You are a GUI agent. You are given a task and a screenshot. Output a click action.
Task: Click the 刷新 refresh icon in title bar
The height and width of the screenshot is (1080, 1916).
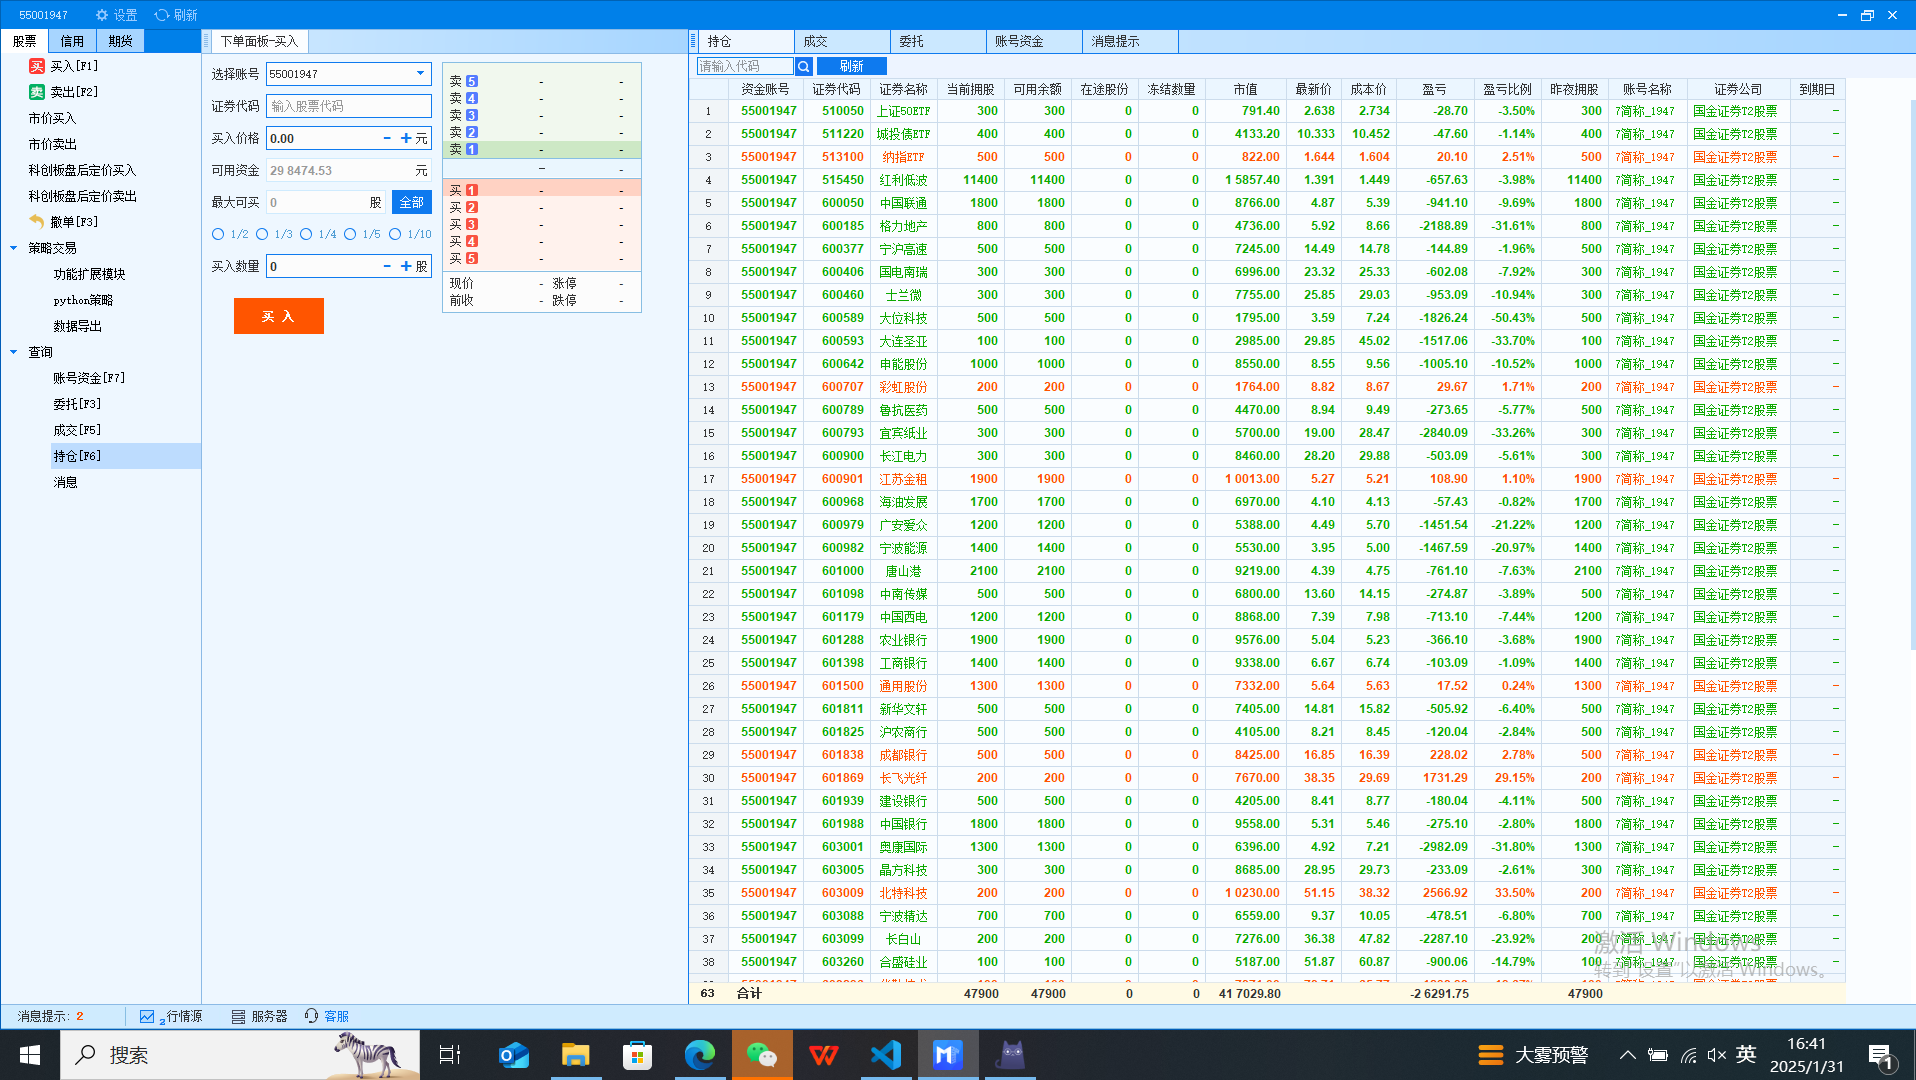tap(161, 15)
